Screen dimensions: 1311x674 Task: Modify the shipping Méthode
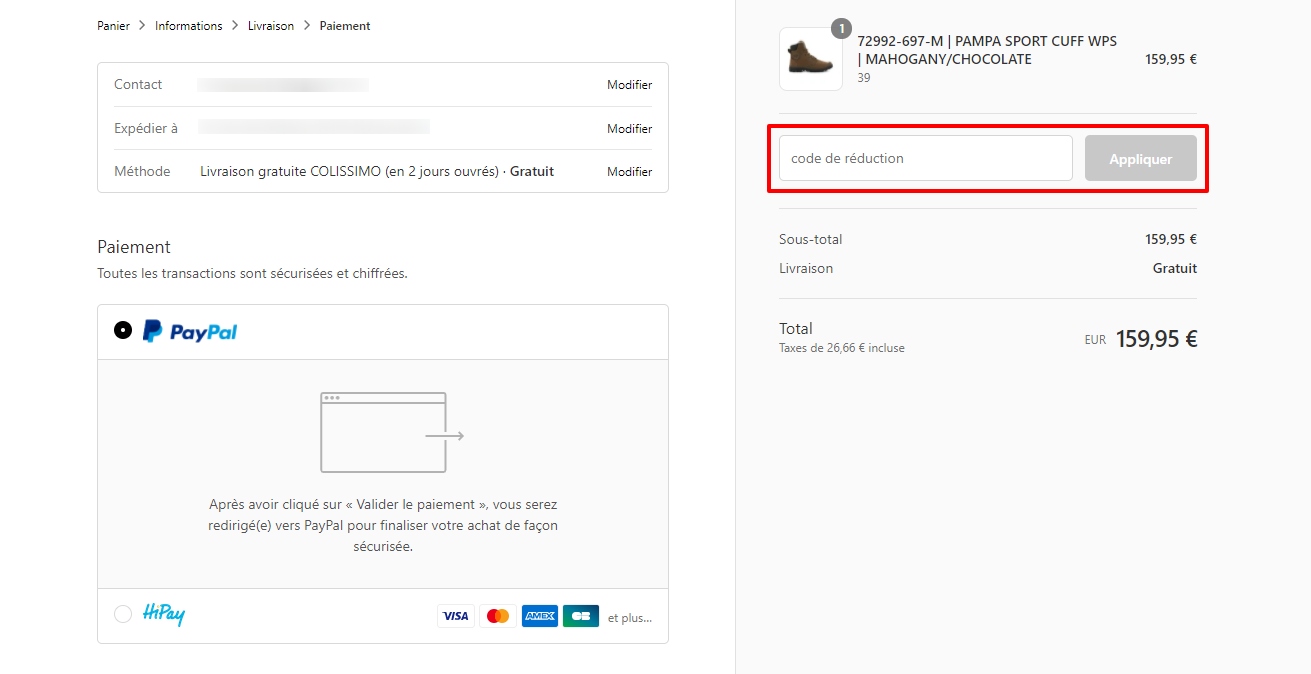click(x=630, y=172)
